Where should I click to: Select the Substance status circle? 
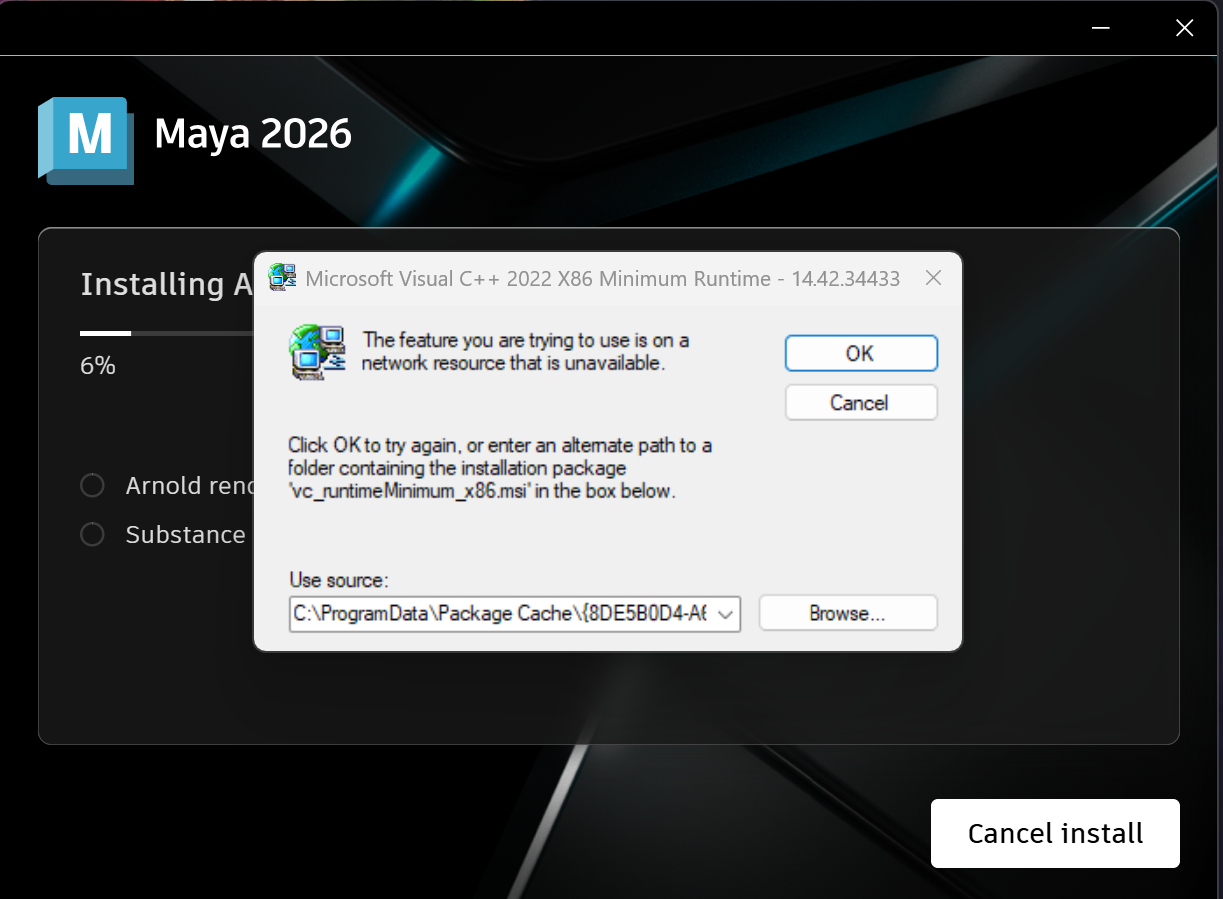[92, 535]
